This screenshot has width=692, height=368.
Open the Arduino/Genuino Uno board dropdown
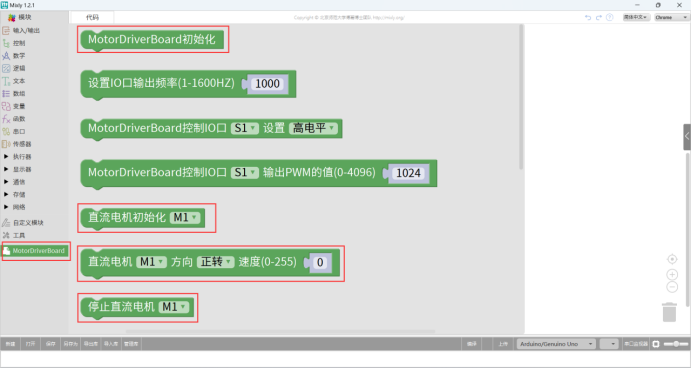tap(556, 344)
